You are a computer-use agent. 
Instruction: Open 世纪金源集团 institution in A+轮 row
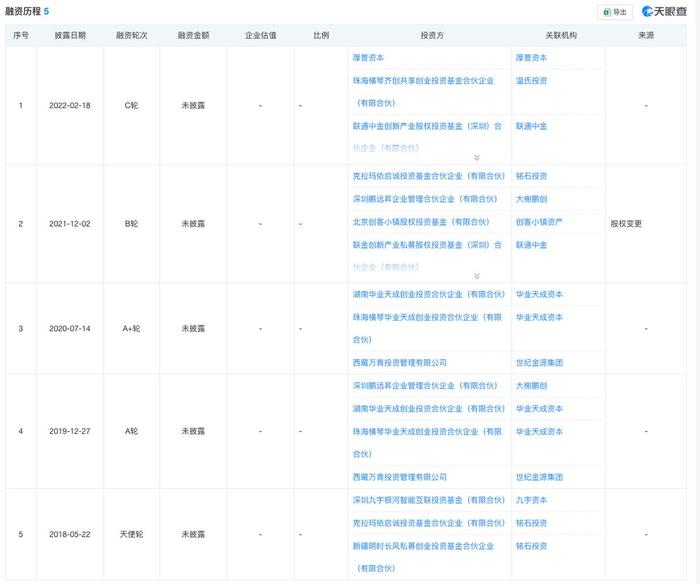click(x=539, y=363)
